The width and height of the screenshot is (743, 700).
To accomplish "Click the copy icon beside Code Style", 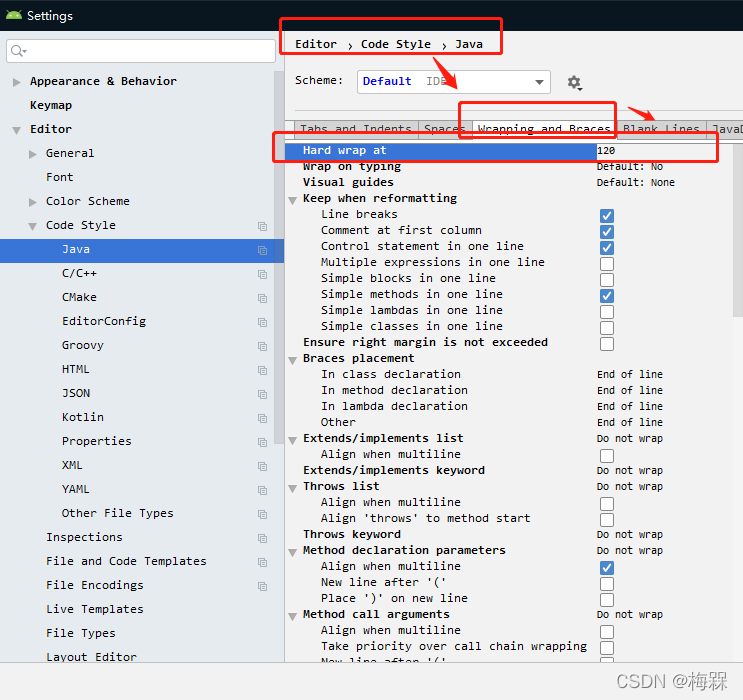I will click(x=263, y=227).
